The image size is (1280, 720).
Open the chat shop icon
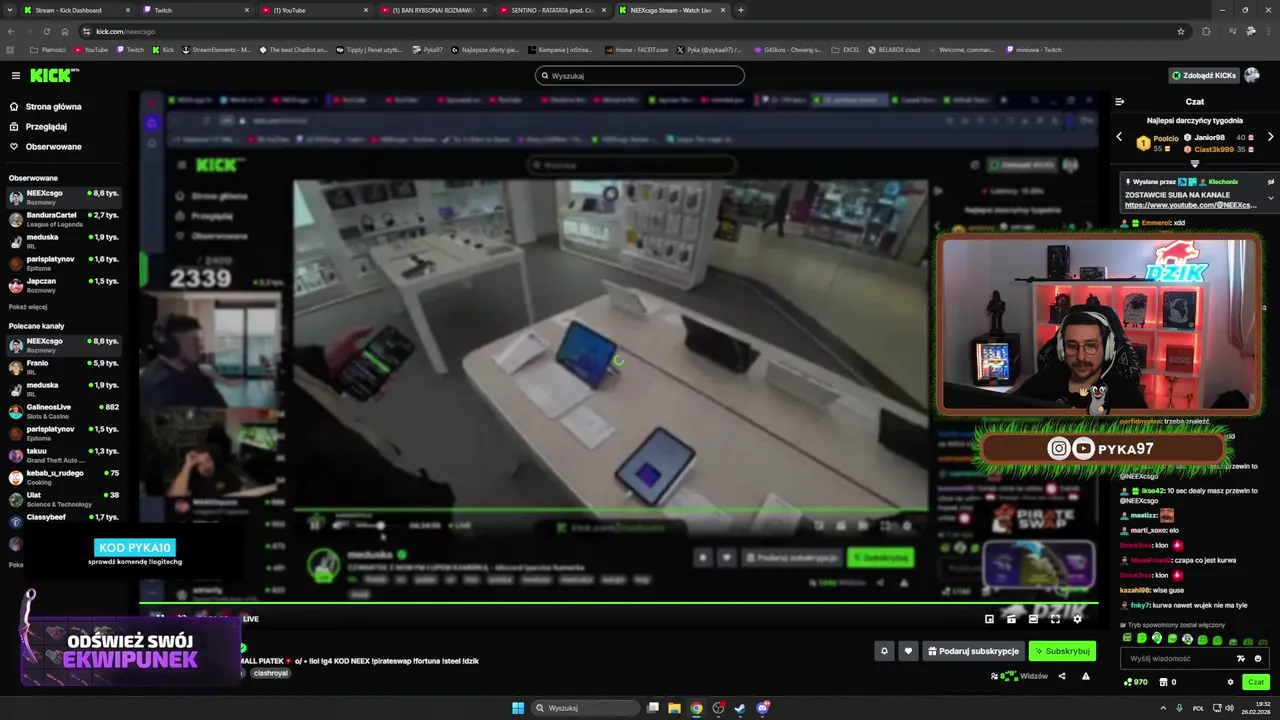click(x=1163, y=682)
